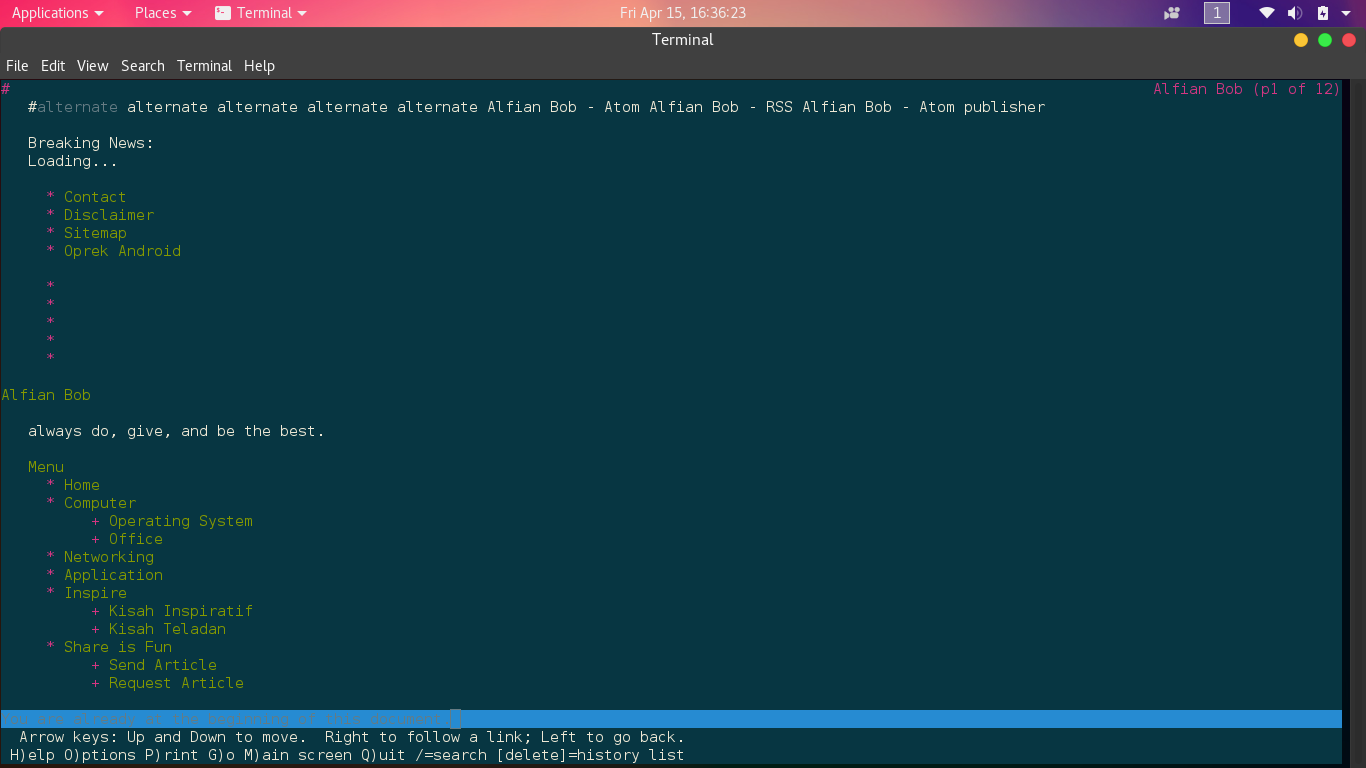Click 'Q)uit' in the bottom command line
The image size is (1366, 768).
383,755
